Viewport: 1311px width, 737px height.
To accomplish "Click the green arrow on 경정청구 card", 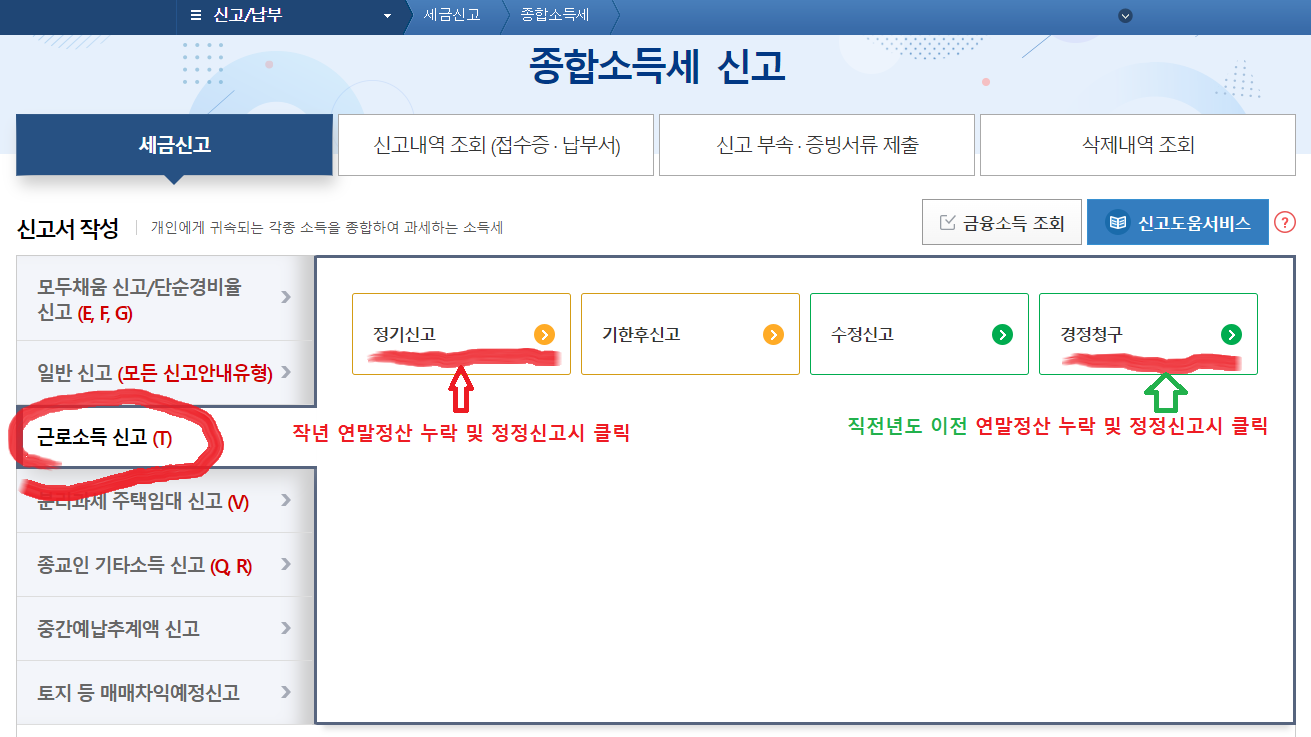I will click(1231, 334).
